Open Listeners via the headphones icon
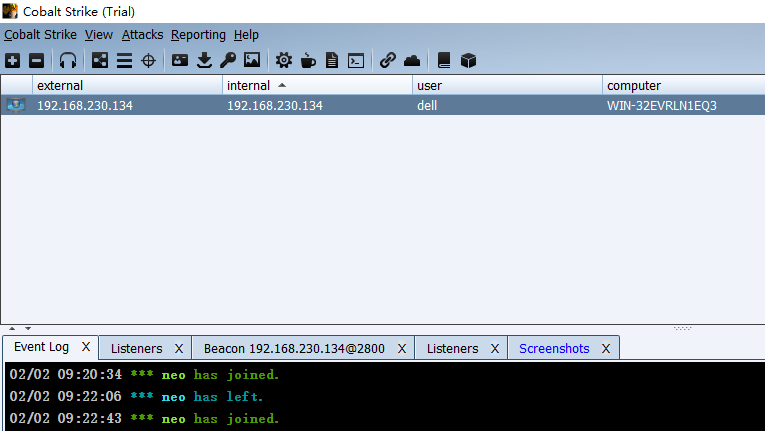The width and height of the screenshot is (765, 431). point(68,61)
